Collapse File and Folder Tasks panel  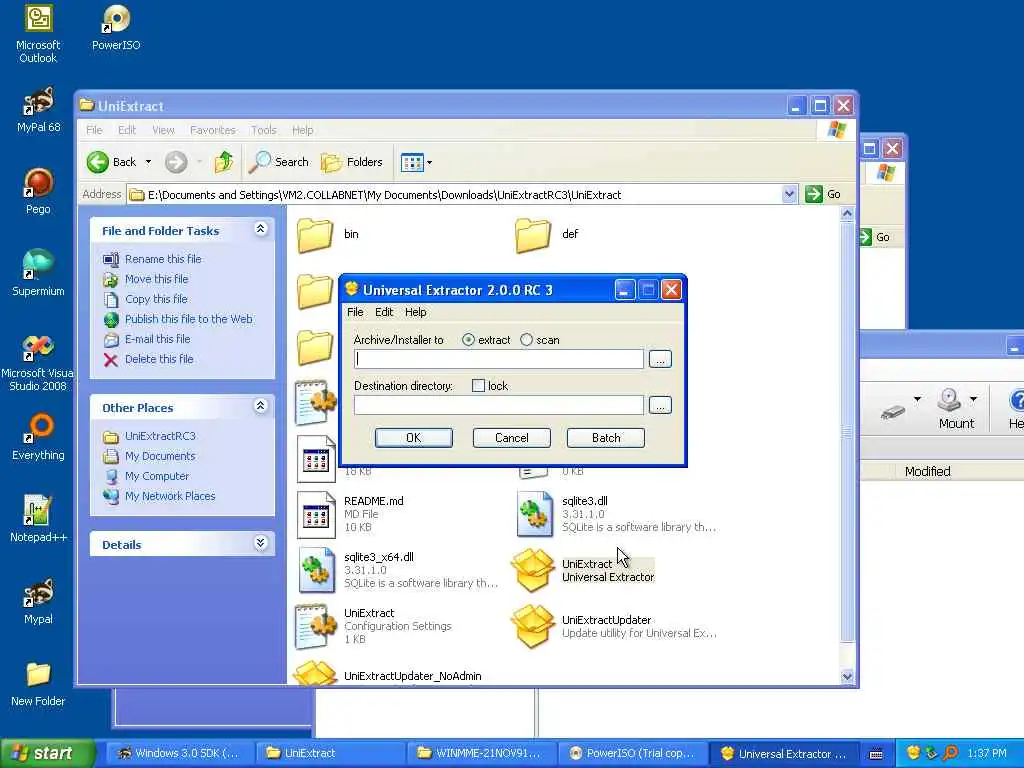coord(260,229)
